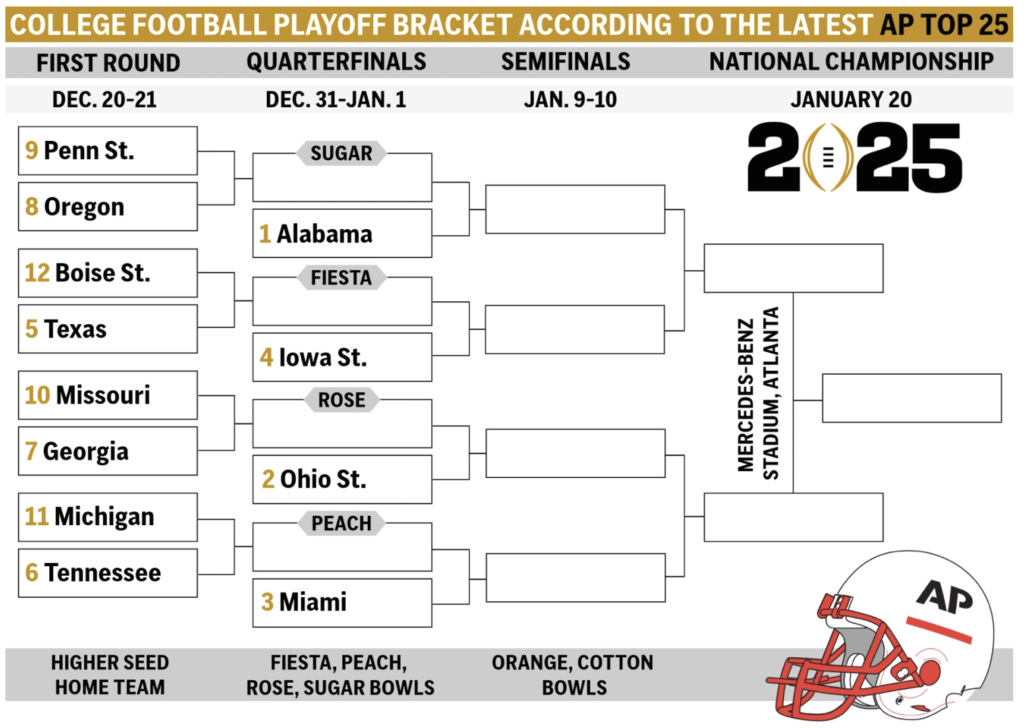This screenshot has height=728, width=1024.
Task: Click the AP TOP 25 title text
Action: tap(944, 25)
